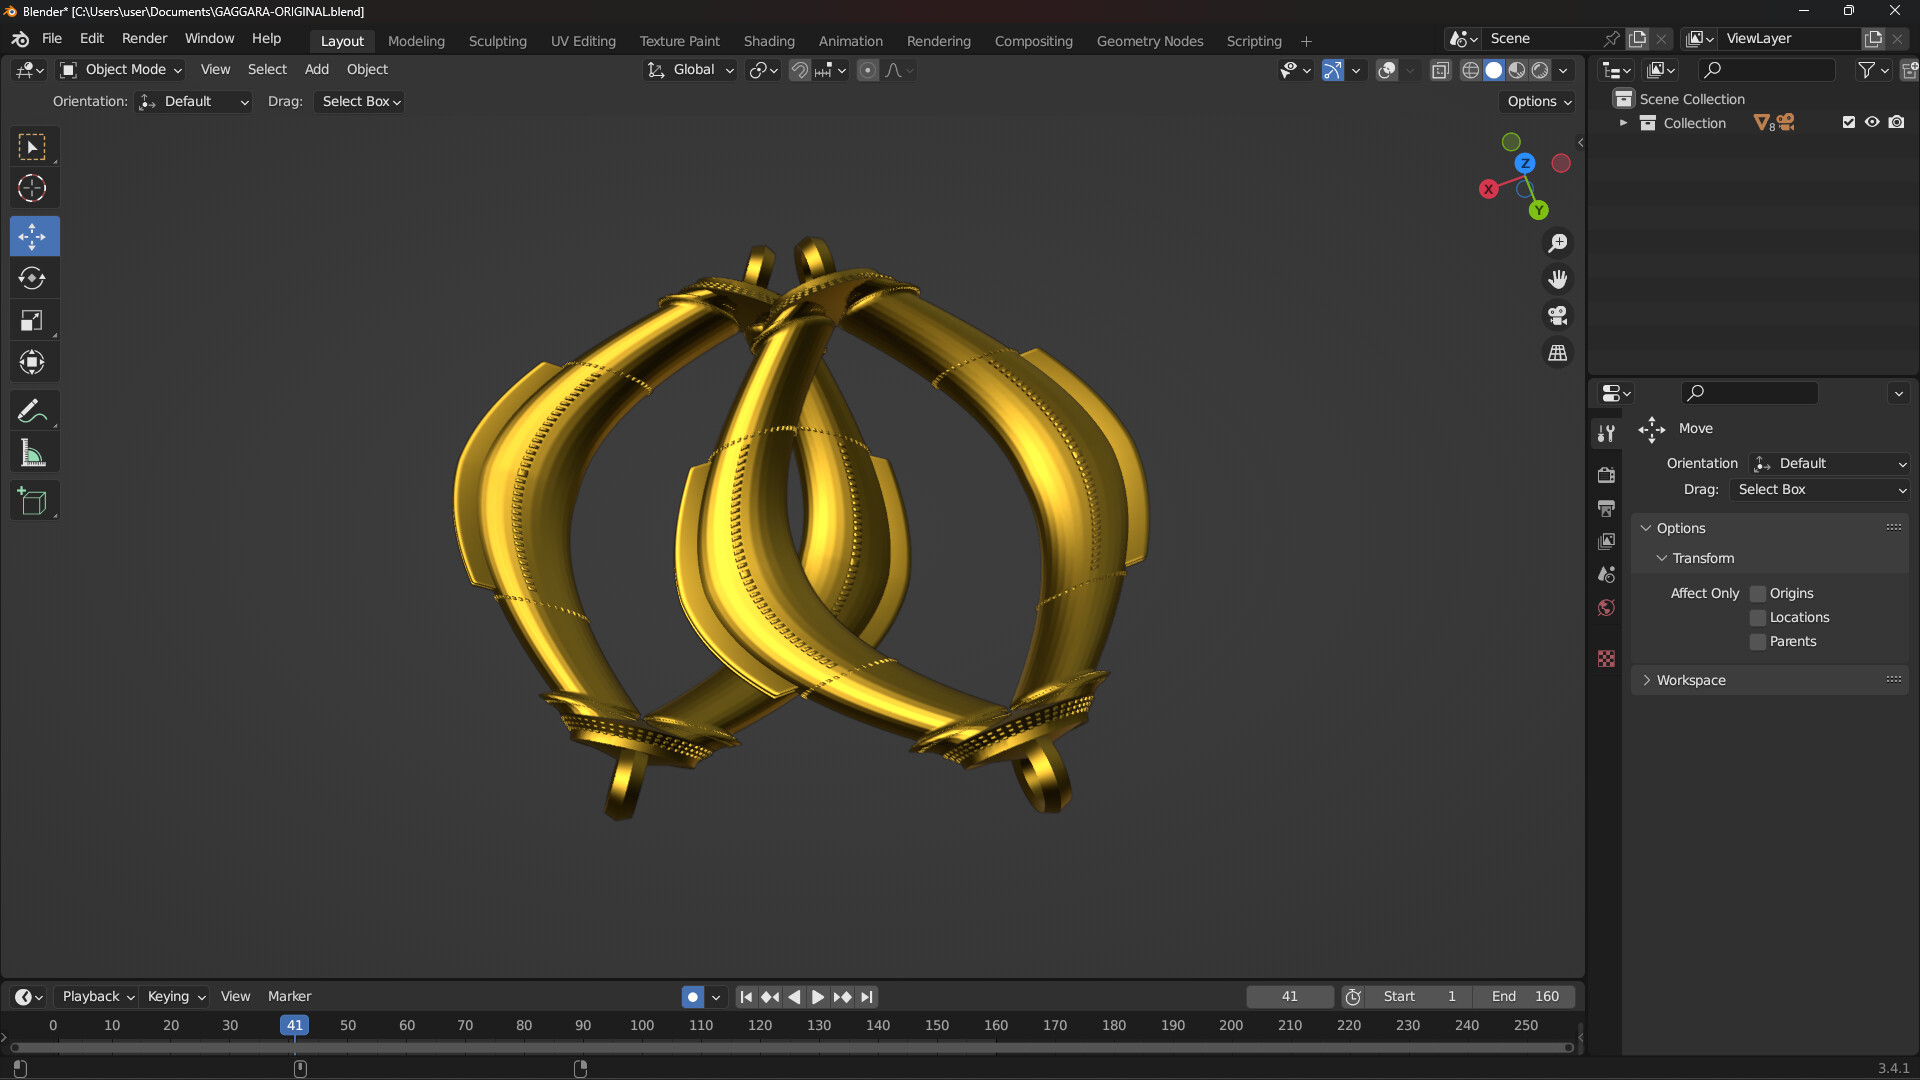Activate the Measure tool

coord(32,454)
